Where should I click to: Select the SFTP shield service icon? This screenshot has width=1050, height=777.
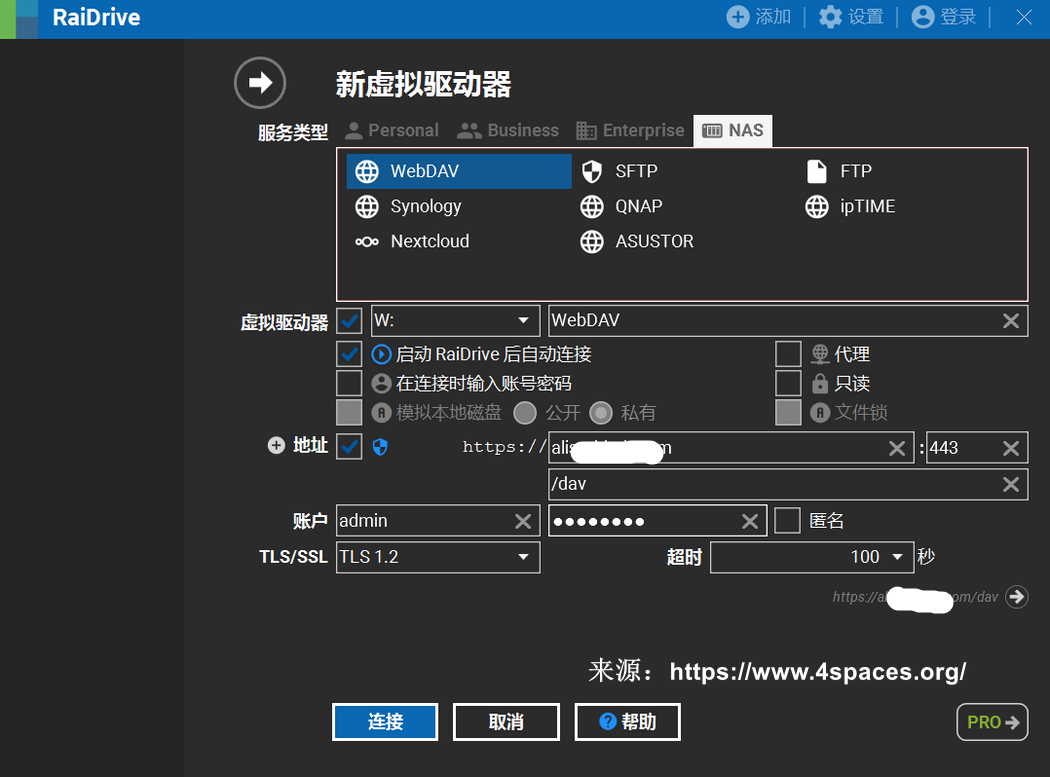pyautogui.click(x=592, y=171)
